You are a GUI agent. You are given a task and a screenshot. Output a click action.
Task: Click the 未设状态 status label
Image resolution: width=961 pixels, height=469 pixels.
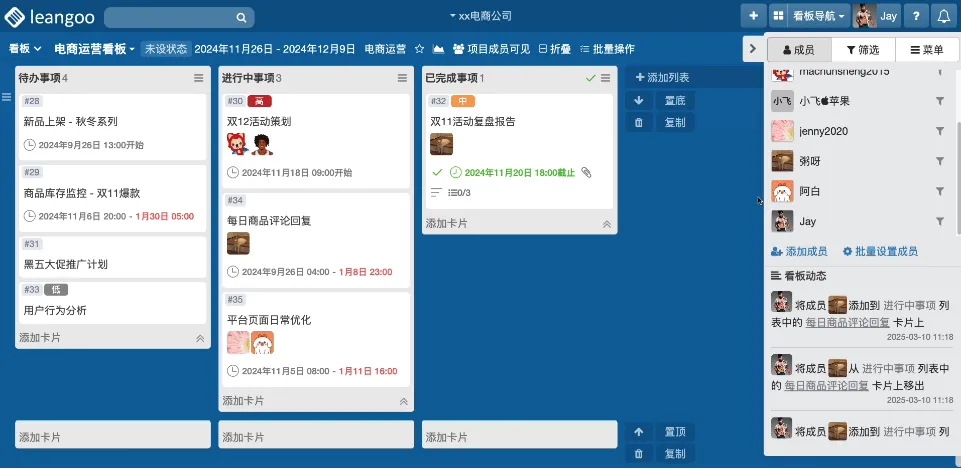click(x=166, y=49)
